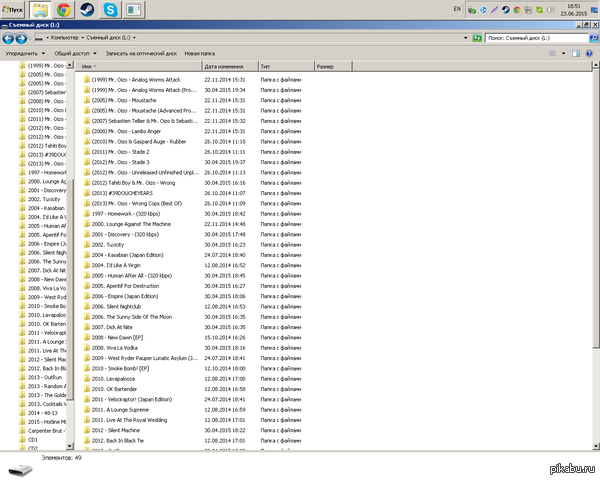Sort by the Имя column header
Image resolution: width=600 pixels, height=480 pixels.
pos(139,67)
